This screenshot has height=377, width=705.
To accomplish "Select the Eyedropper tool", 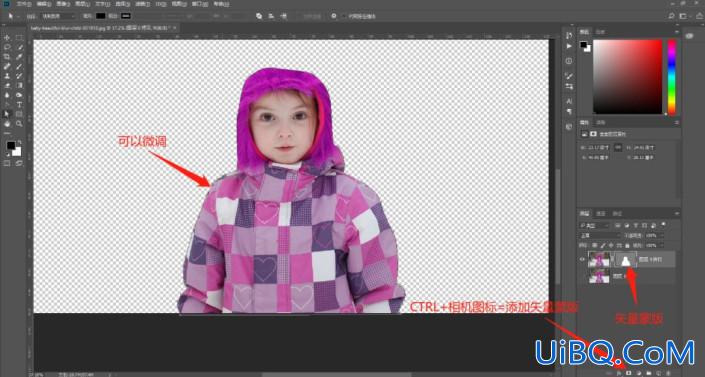I will tap(19, 57).
